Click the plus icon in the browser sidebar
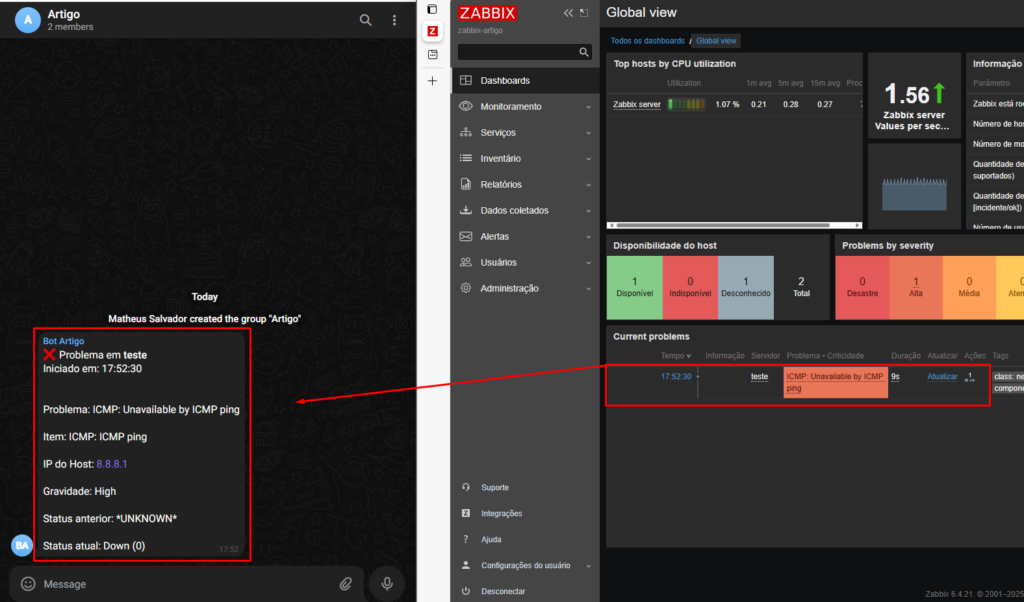This screenshot has width=1024, height=602. [x=432, y=81]
